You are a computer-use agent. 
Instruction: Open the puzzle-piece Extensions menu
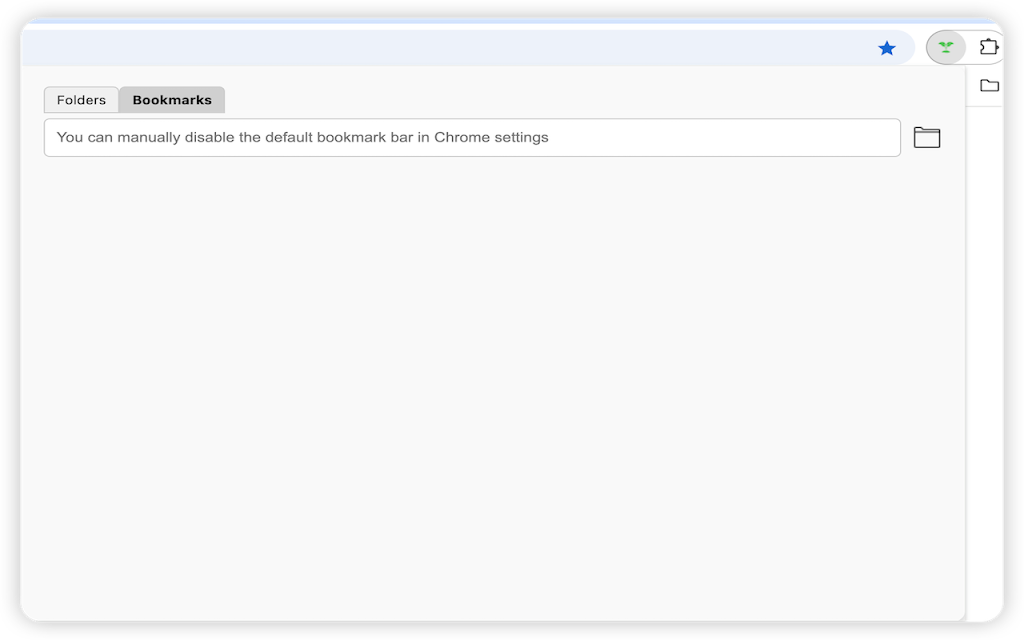tap(988, 47)
